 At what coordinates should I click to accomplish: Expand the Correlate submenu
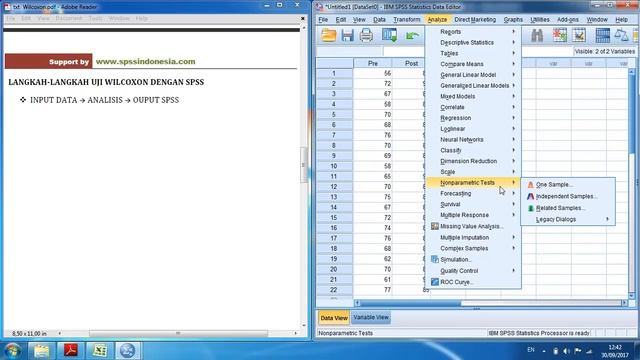pyautogui.click(x=473, y=107)
